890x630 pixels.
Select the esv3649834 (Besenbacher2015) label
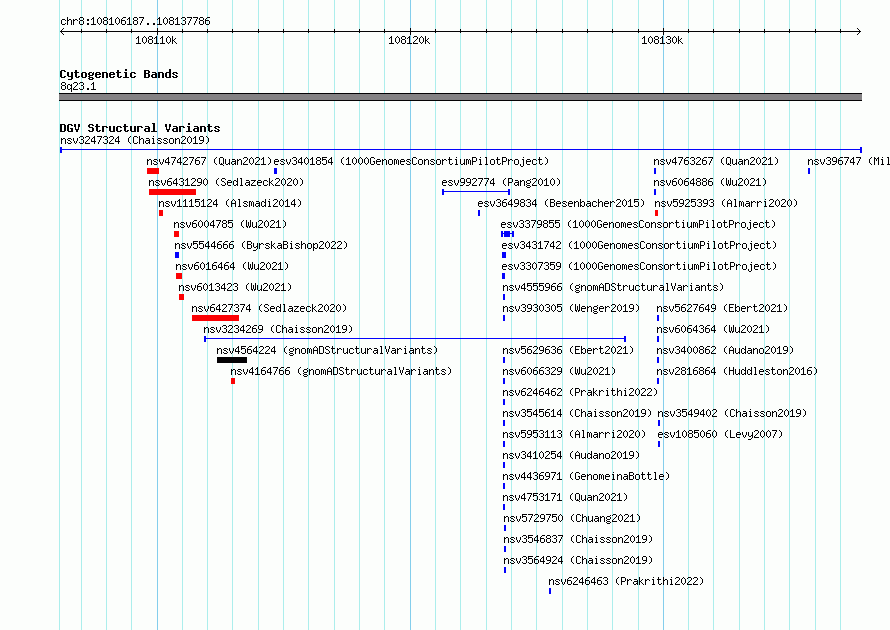pyautogui.click(x=561, y=203)
